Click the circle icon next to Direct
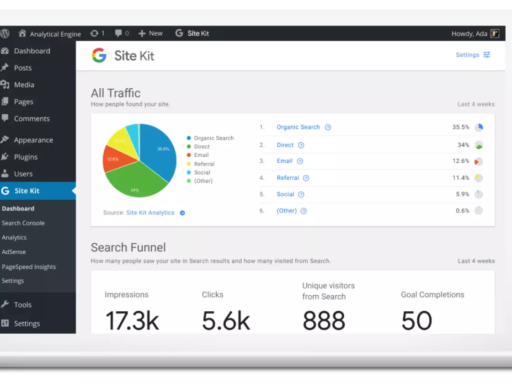The width and height of the screenshot is (512, 384). pos(301,145)
